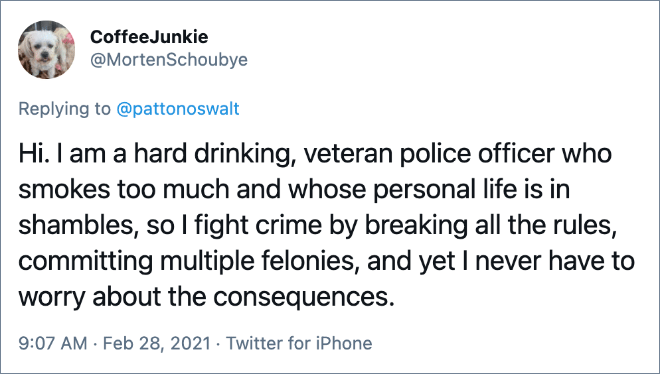Click the word 'shambles' in the tweet
Screen dimensions: 660x374
coord(75,225)
